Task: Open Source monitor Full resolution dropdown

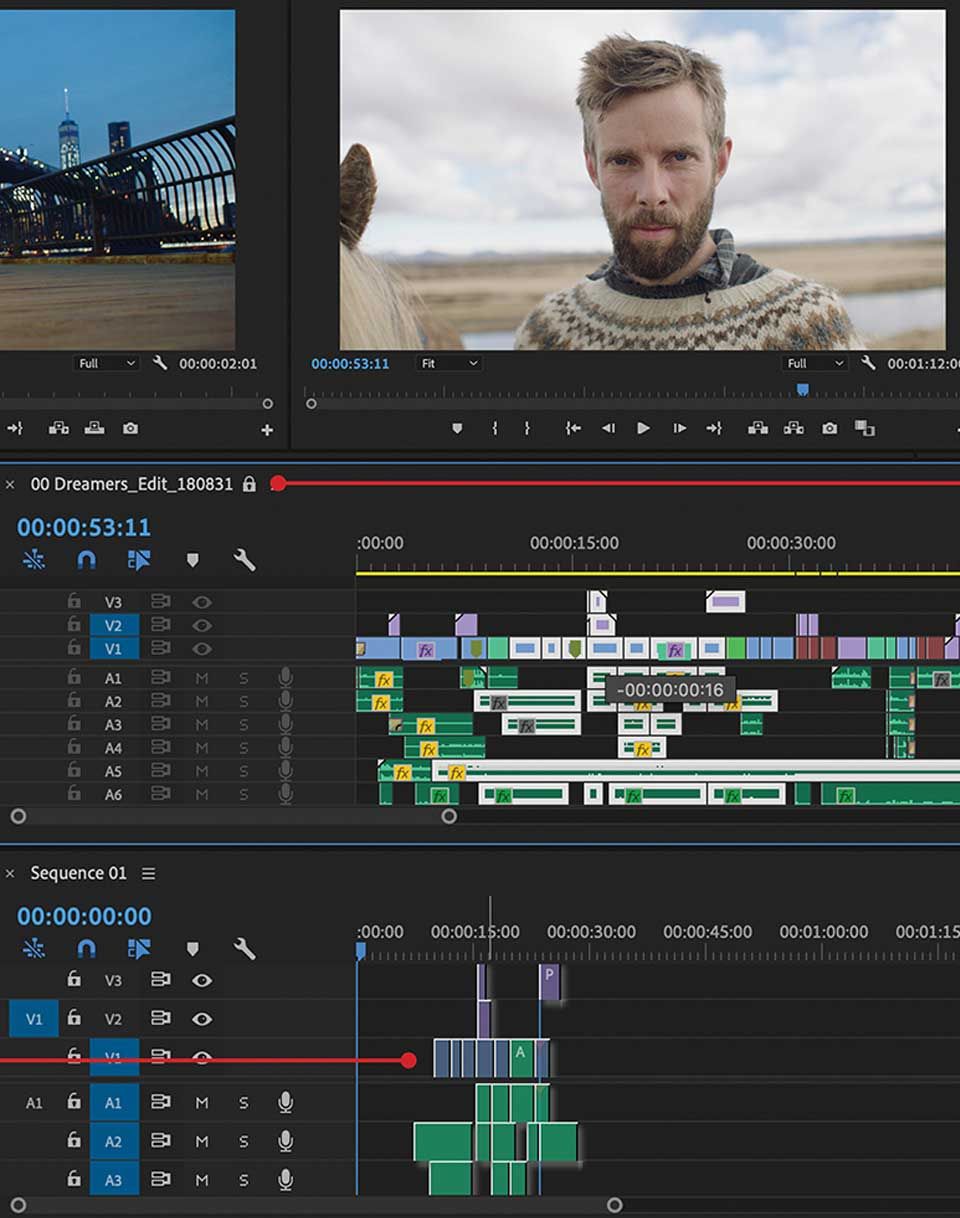Action: coord(107,364)
